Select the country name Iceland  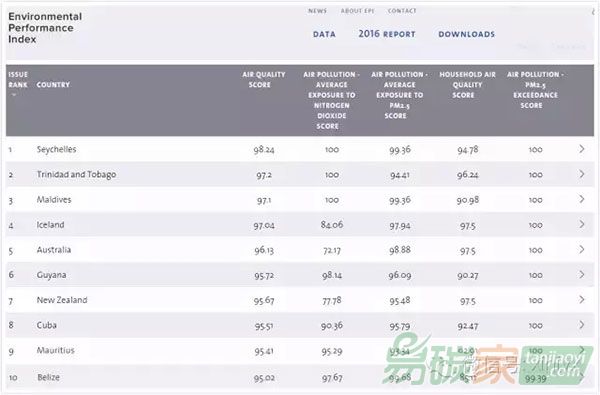pos(50,225)
